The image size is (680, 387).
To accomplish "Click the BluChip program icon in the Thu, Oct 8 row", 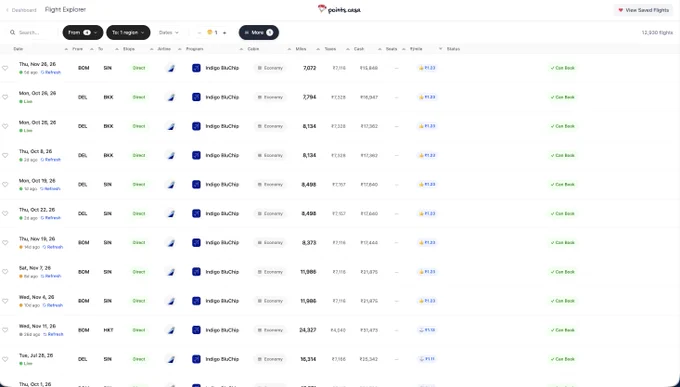I will click(x=196, y=155).
